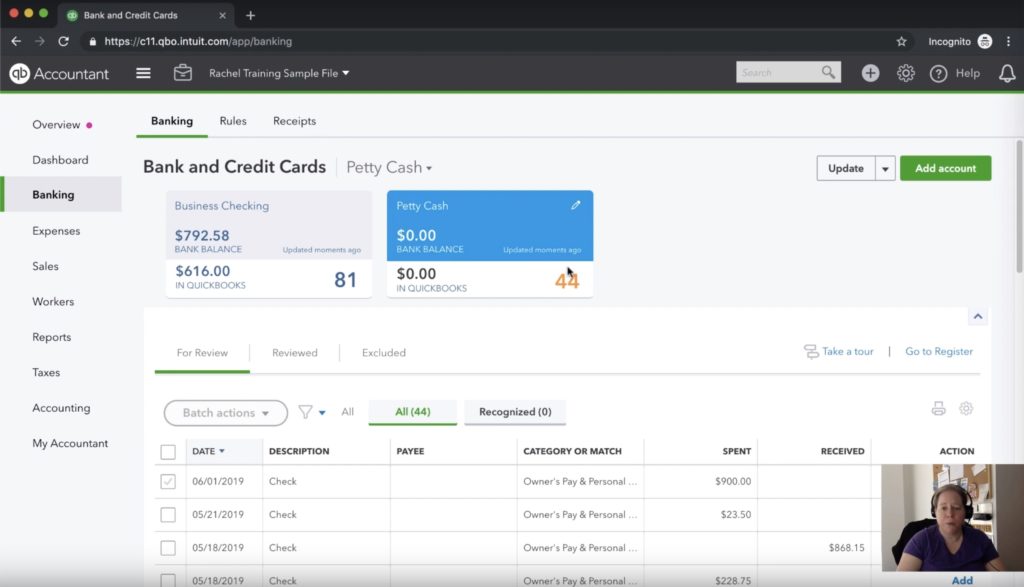Click the Update button
1024x587 pixels.
tap(846, 168)
